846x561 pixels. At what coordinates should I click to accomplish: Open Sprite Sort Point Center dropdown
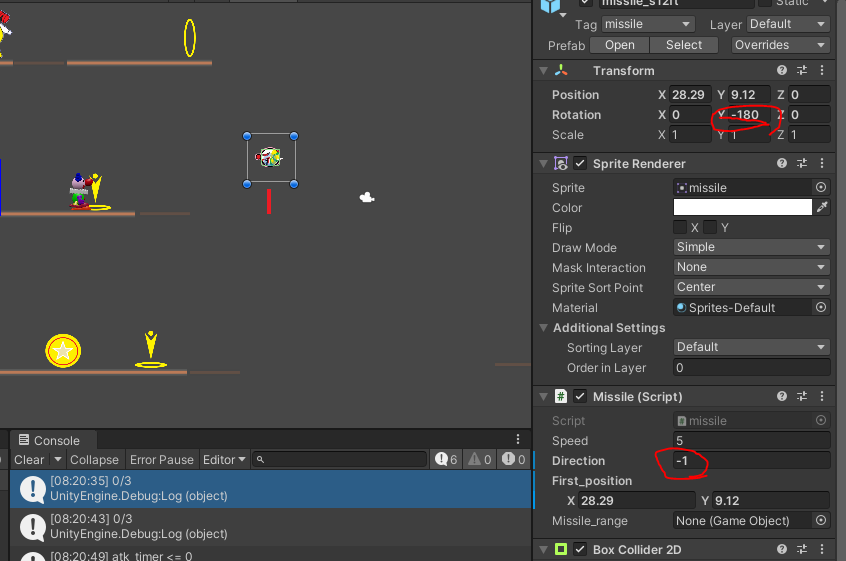(752, 287)
